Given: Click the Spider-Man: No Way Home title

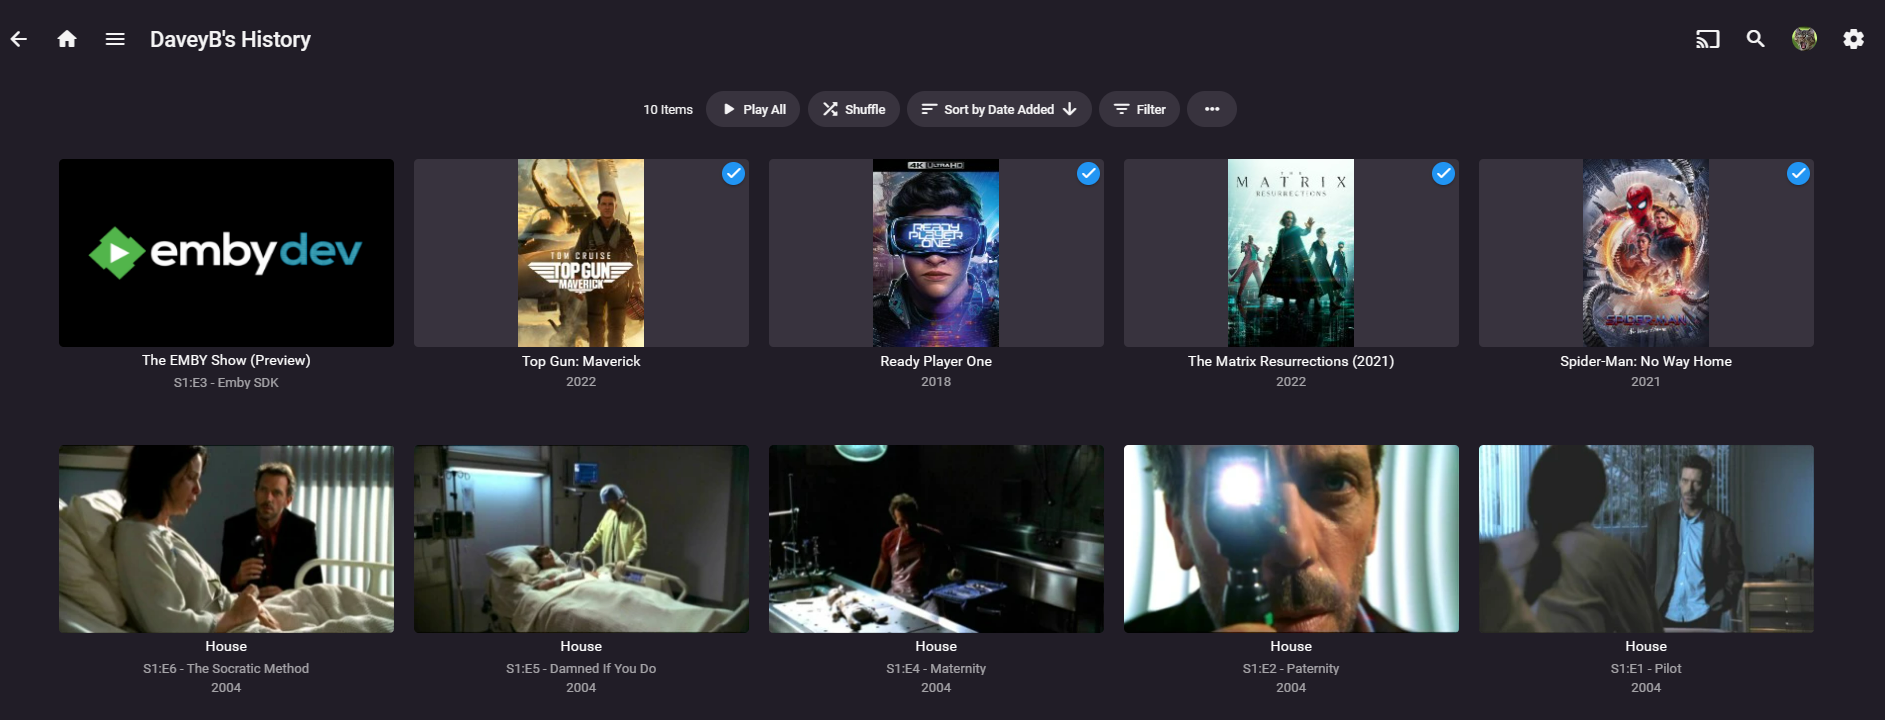Looking at the screenshot, I should click(1646, 361).
